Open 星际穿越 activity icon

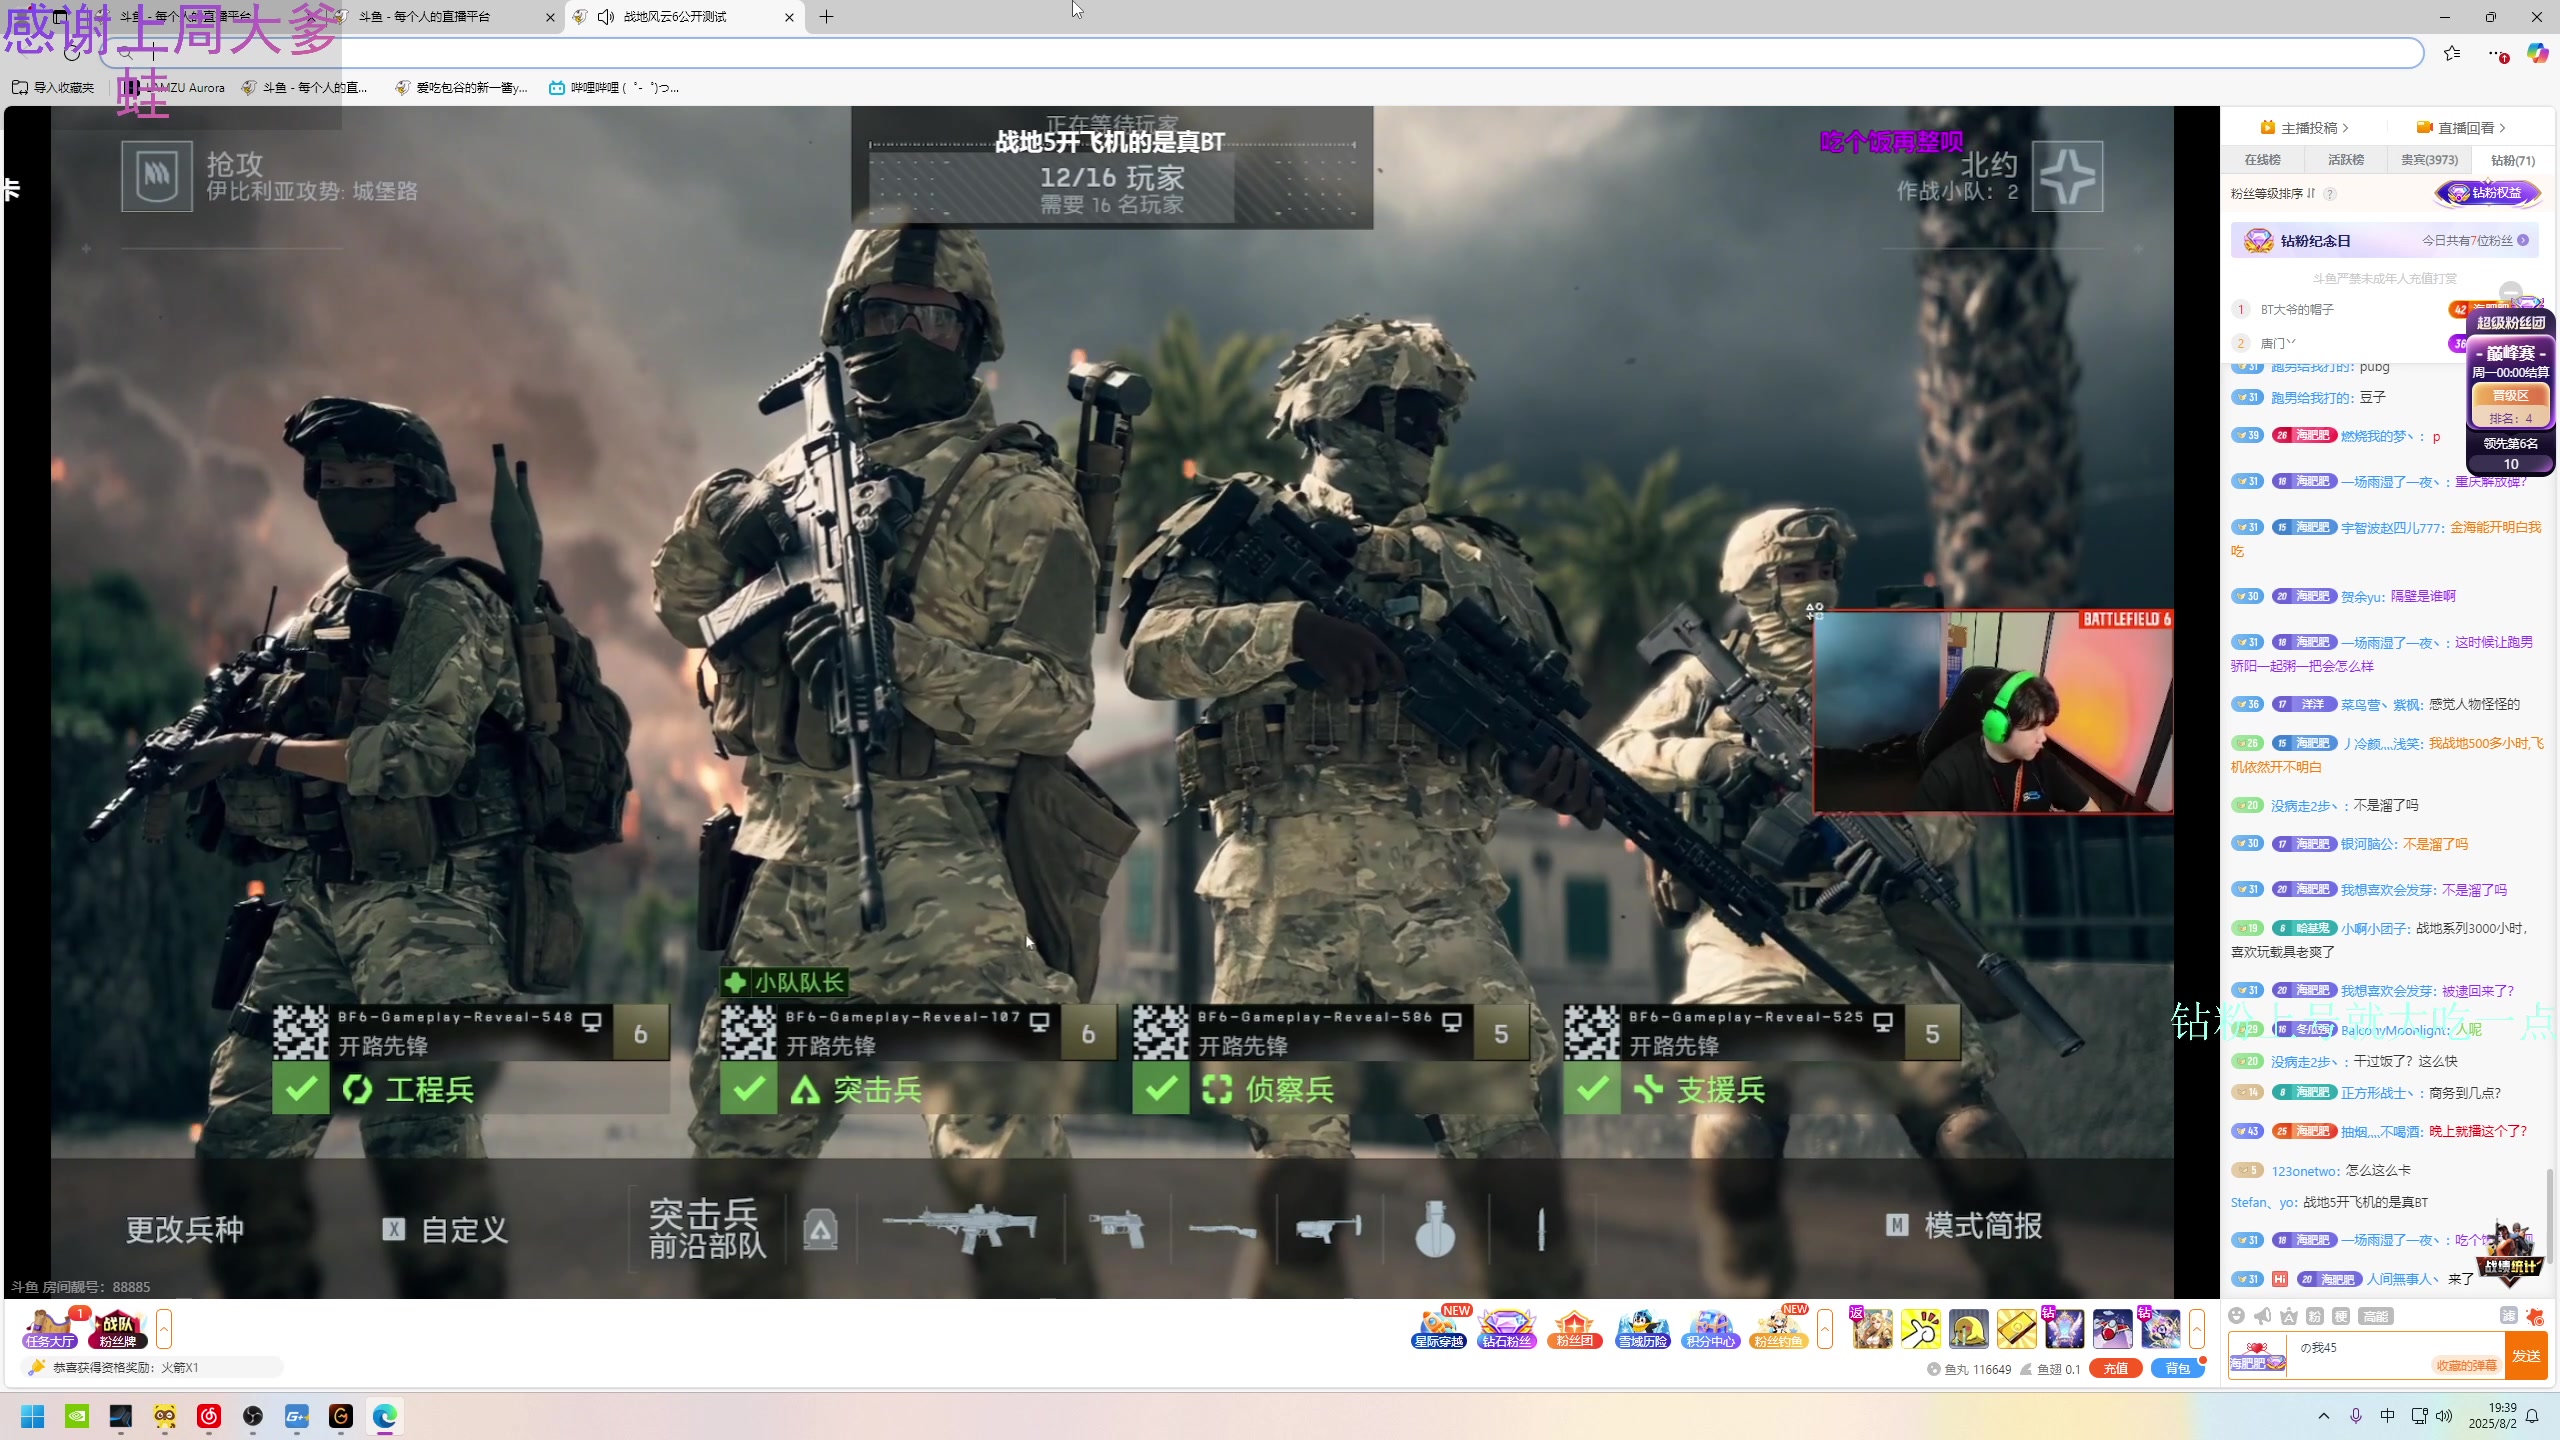coord(1439,1329)
